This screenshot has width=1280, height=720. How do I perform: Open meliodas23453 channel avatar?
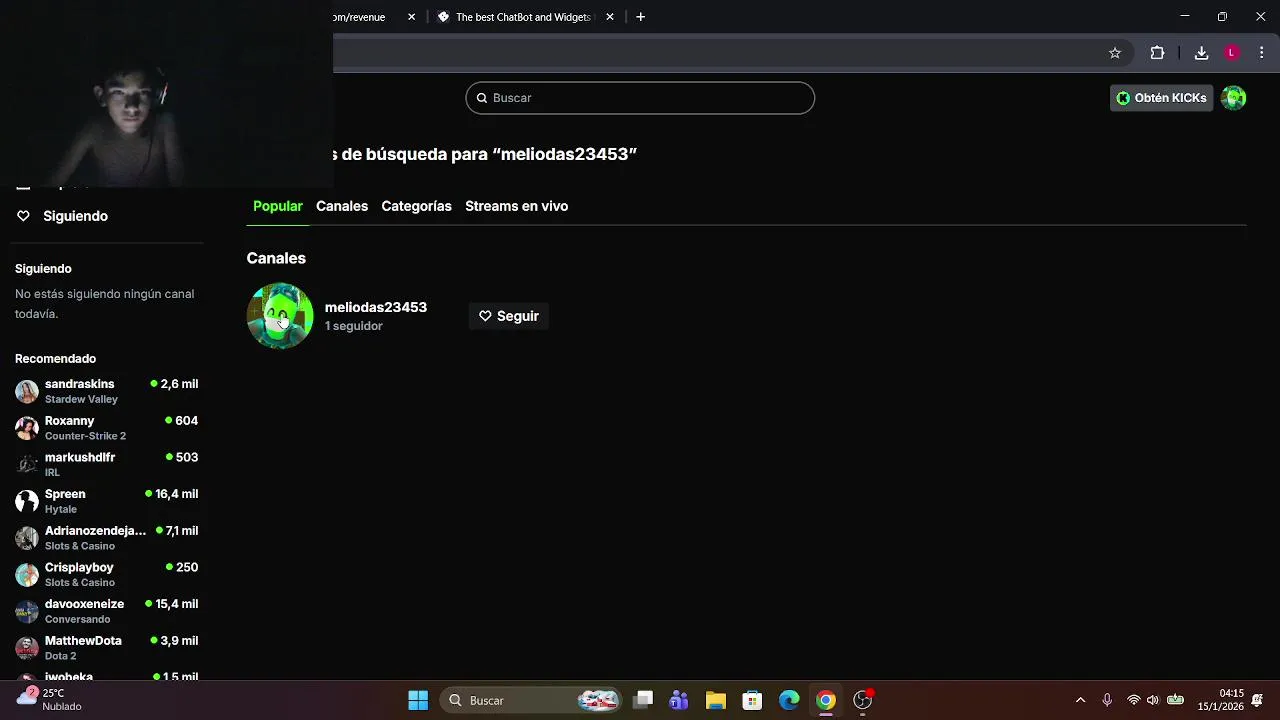point(280,316)
